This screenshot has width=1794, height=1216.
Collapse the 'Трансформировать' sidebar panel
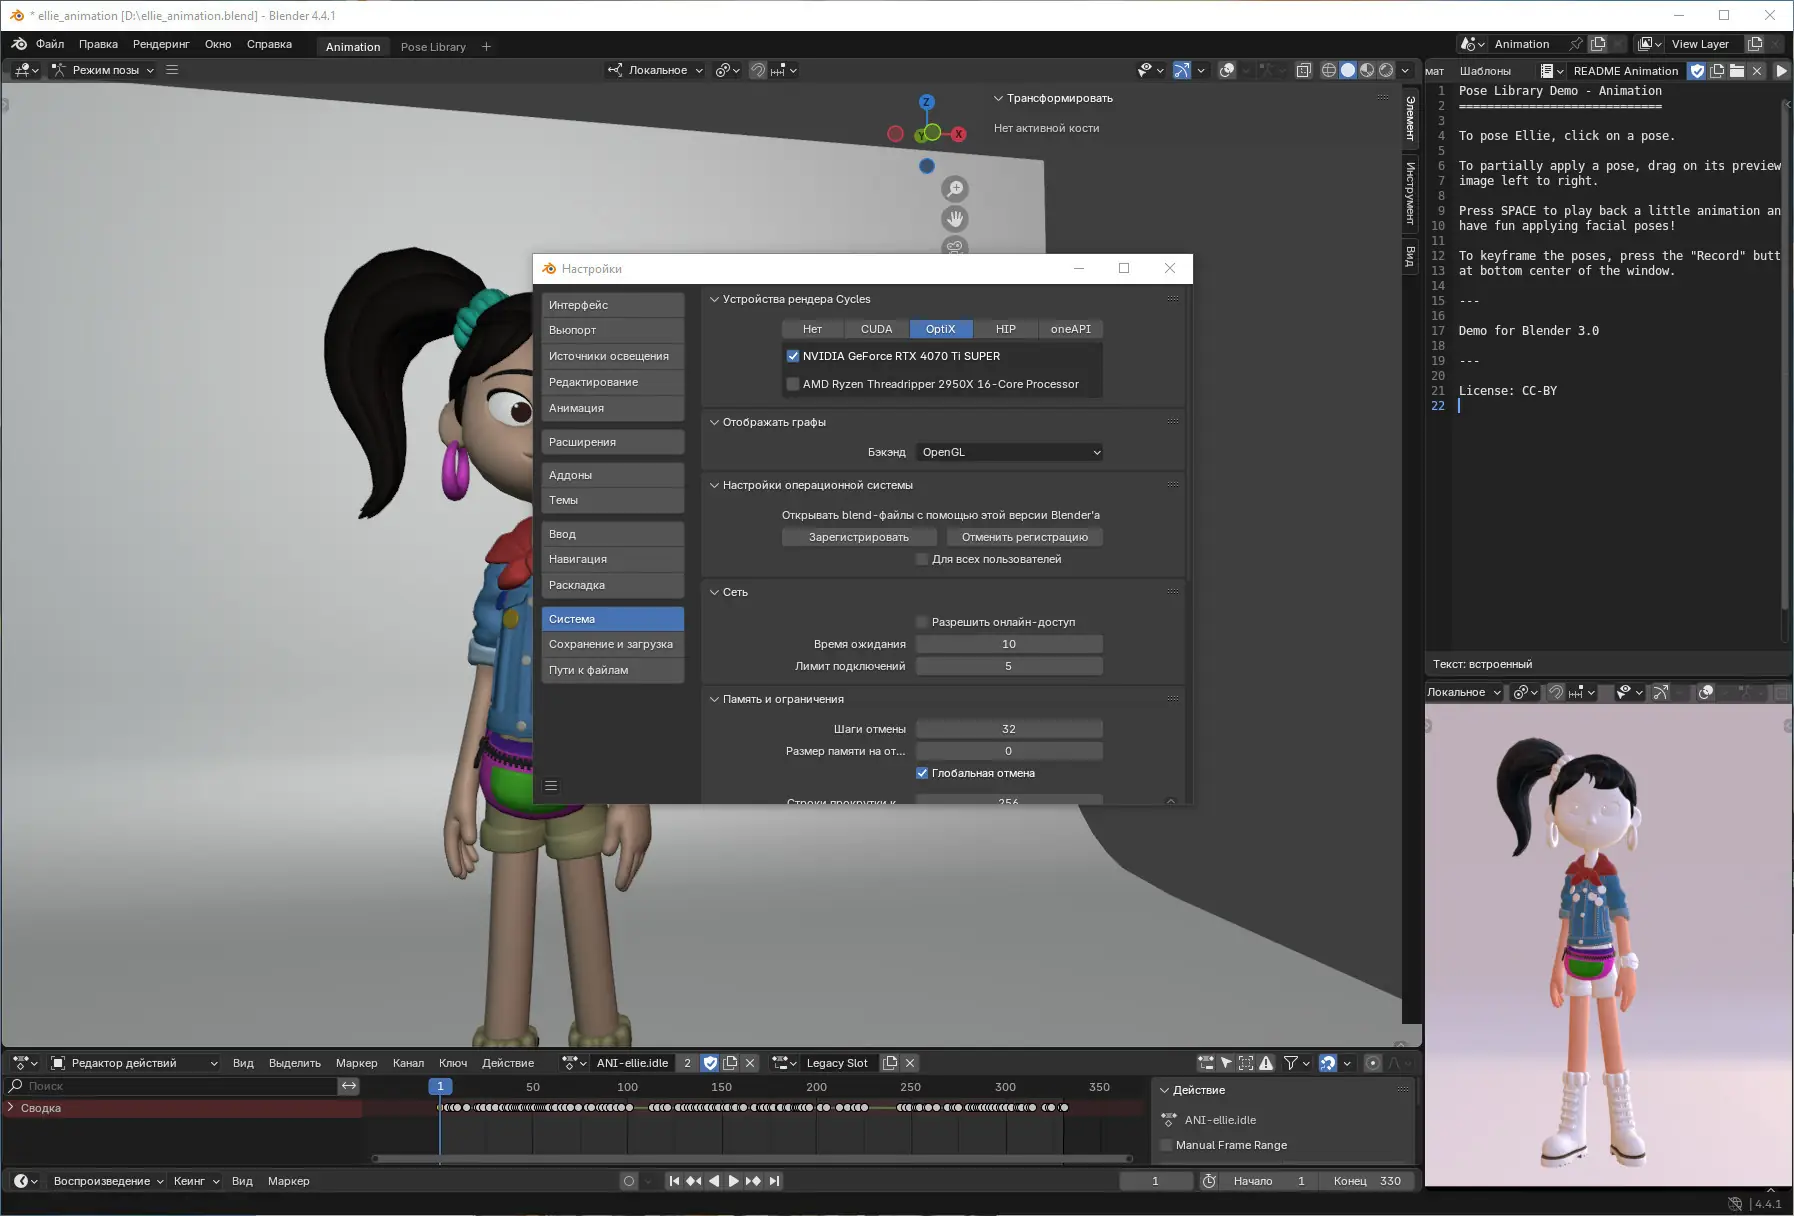pyautogui.click(x=998, y=98)
